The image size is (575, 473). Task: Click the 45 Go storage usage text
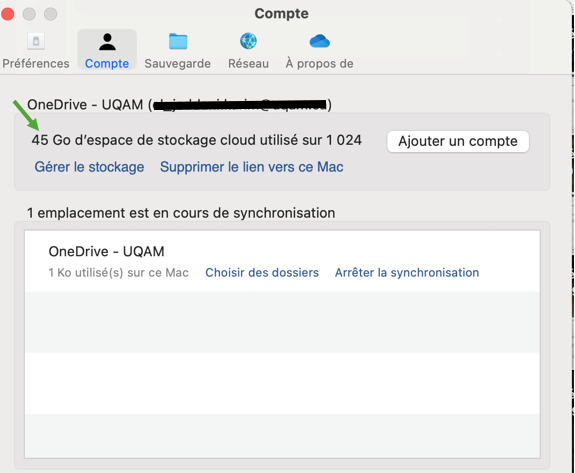pyautogui.click(x=197, y=140)
